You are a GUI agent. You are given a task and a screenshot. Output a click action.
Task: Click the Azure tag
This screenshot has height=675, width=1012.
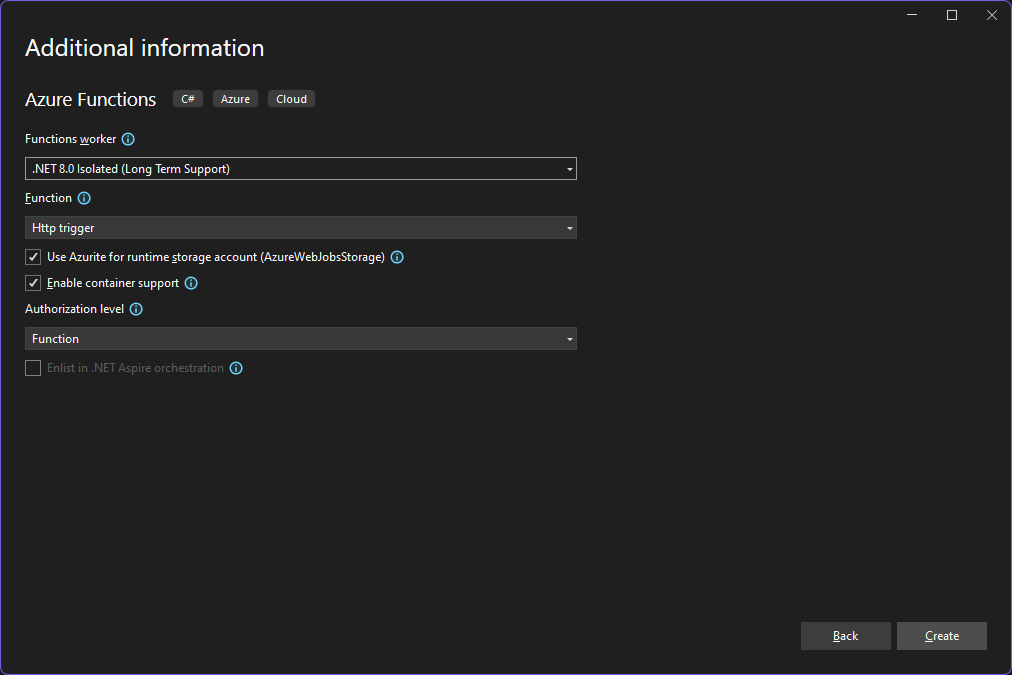[235, 99]
